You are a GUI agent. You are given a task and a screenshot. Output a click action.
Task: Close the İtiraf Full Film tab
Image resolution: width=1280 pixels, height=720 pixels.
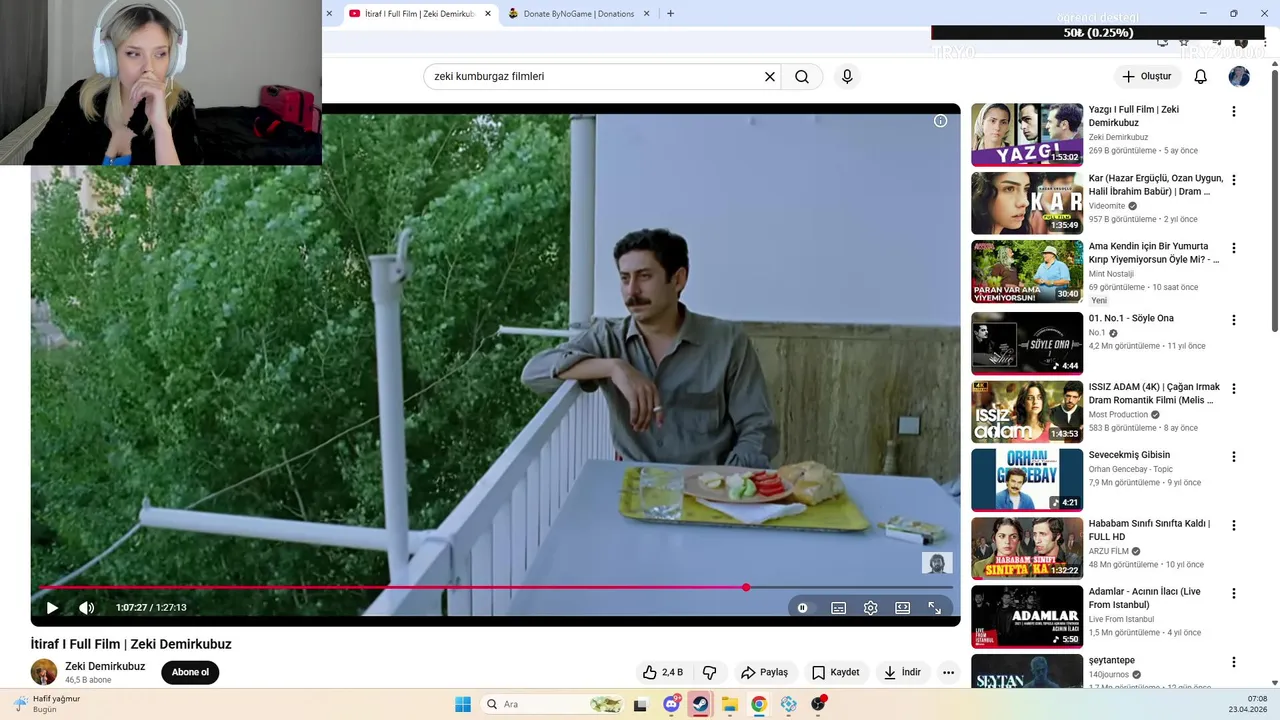(488, 14)
